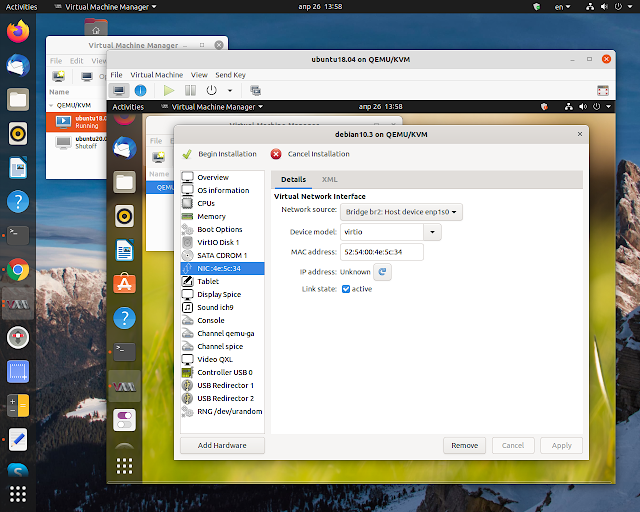This screenshot has height=512, width=640.
Task: Open guest system menu arrow
Action: pos(609,107)
